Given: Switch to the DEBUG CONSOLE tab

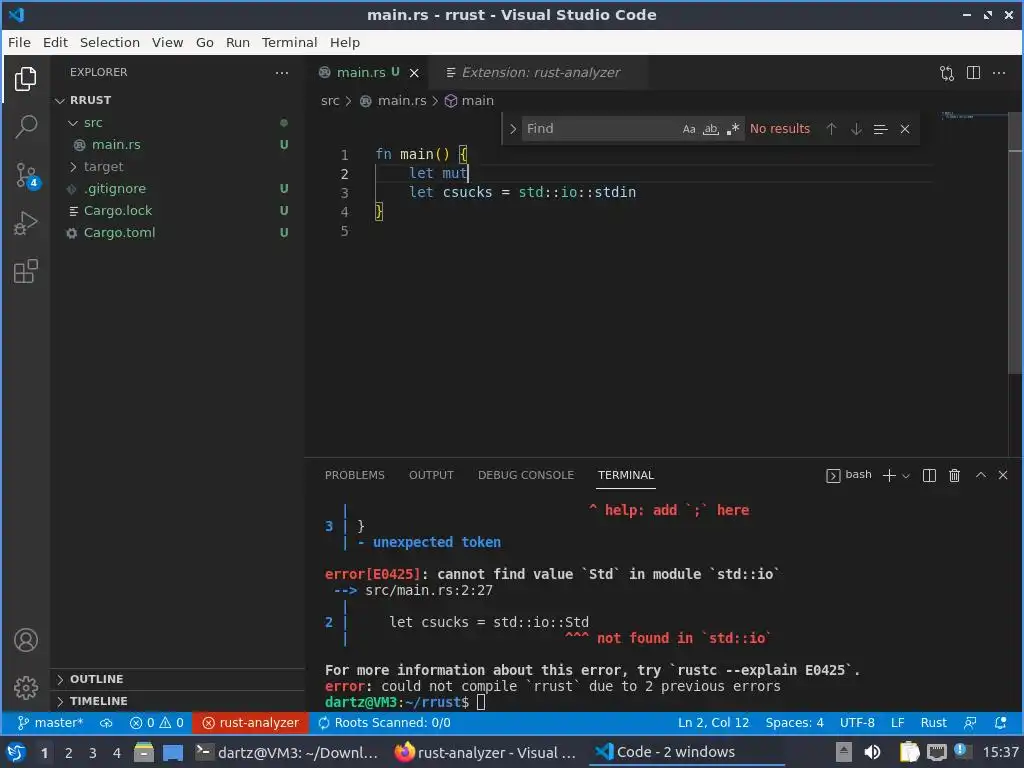Looking at the screenshot, I should pyautogui.click(x=526, y=475).
